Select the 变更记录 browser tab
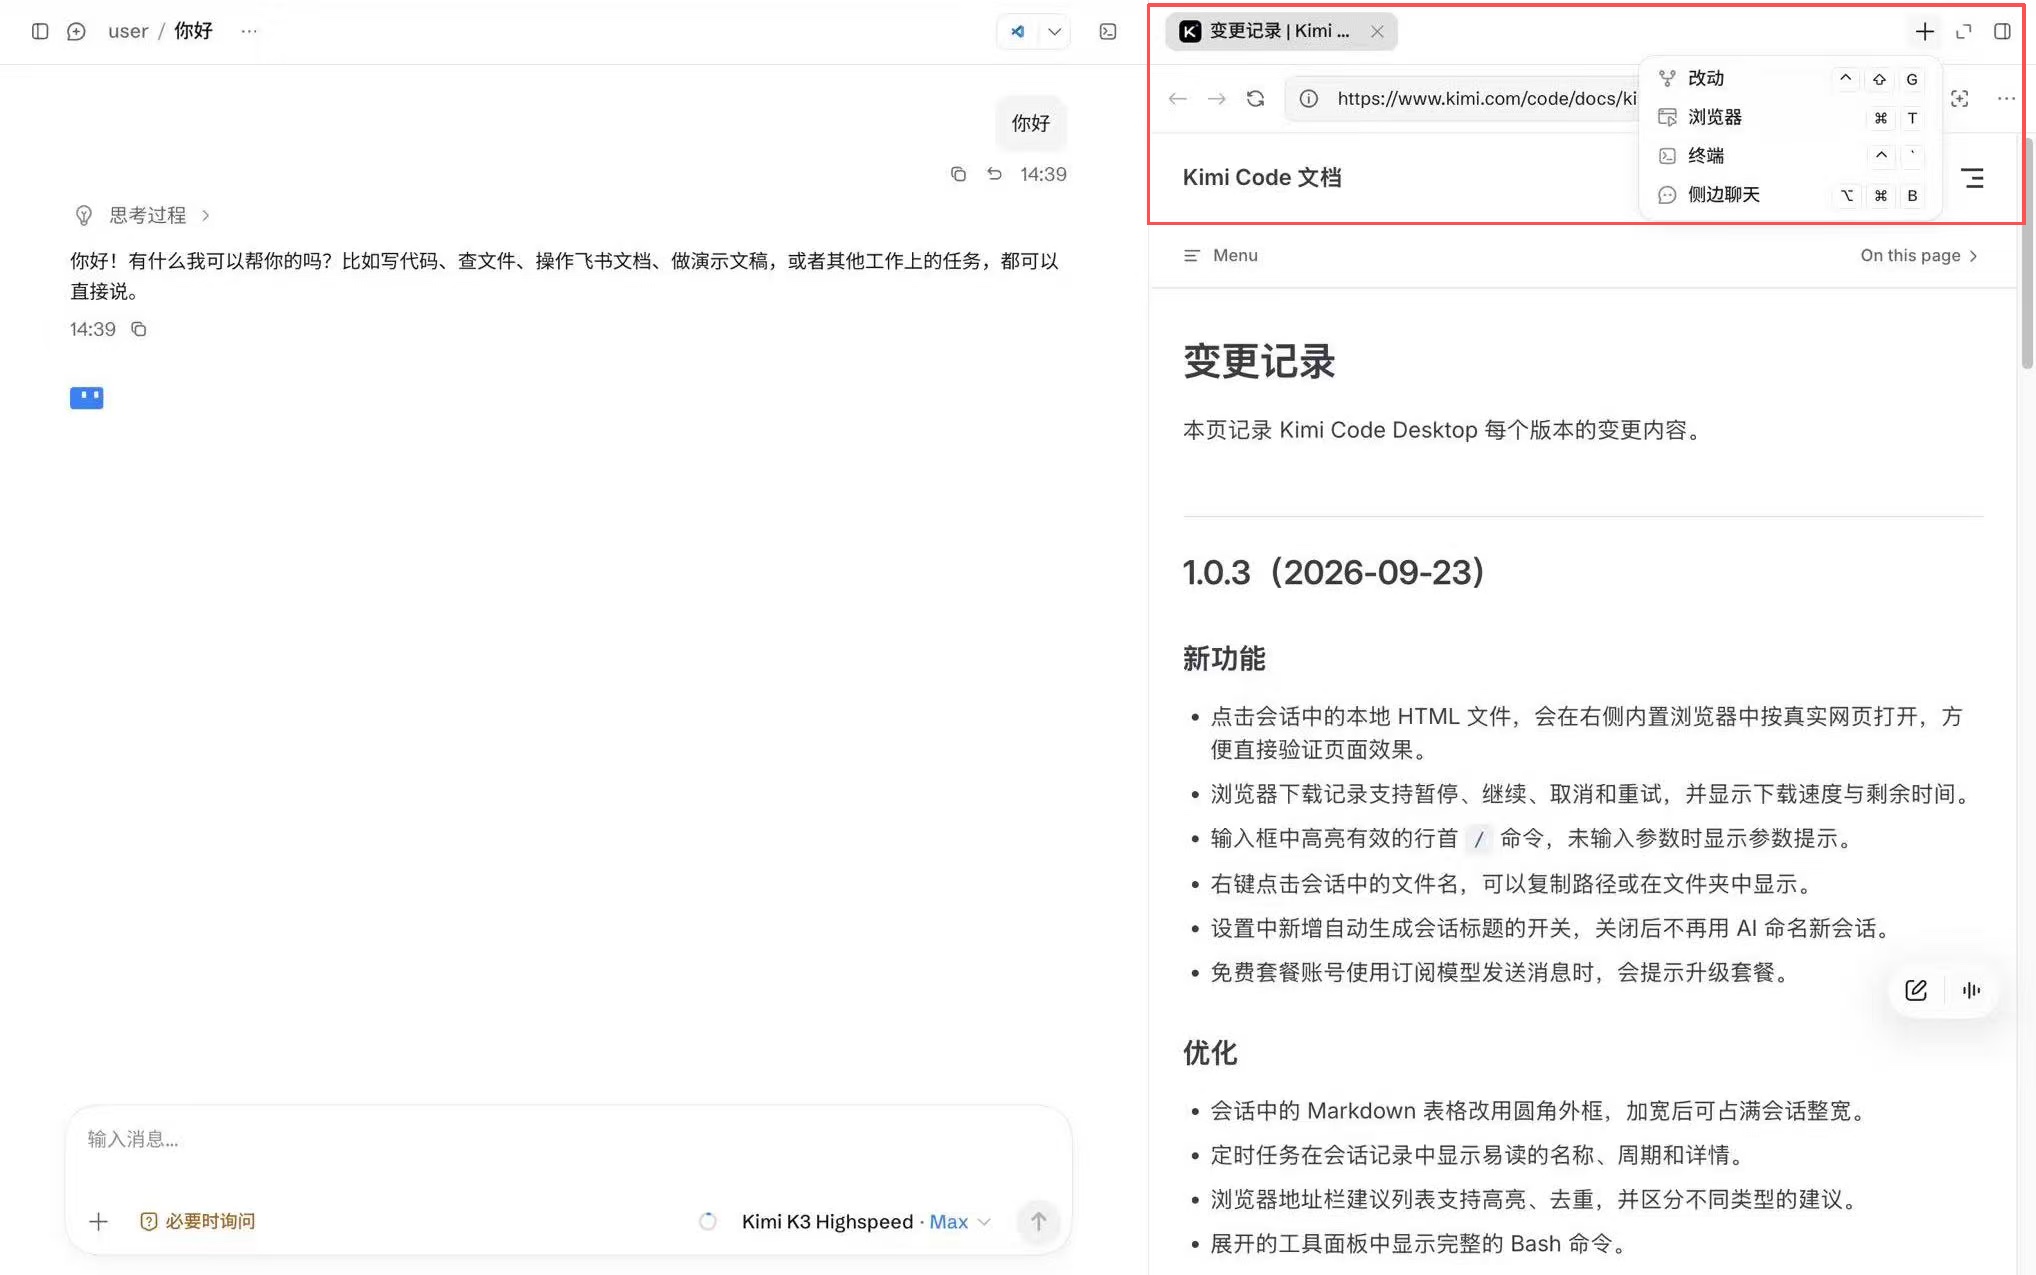This screenshot has height=1275, width=2036. [1281, 31]
